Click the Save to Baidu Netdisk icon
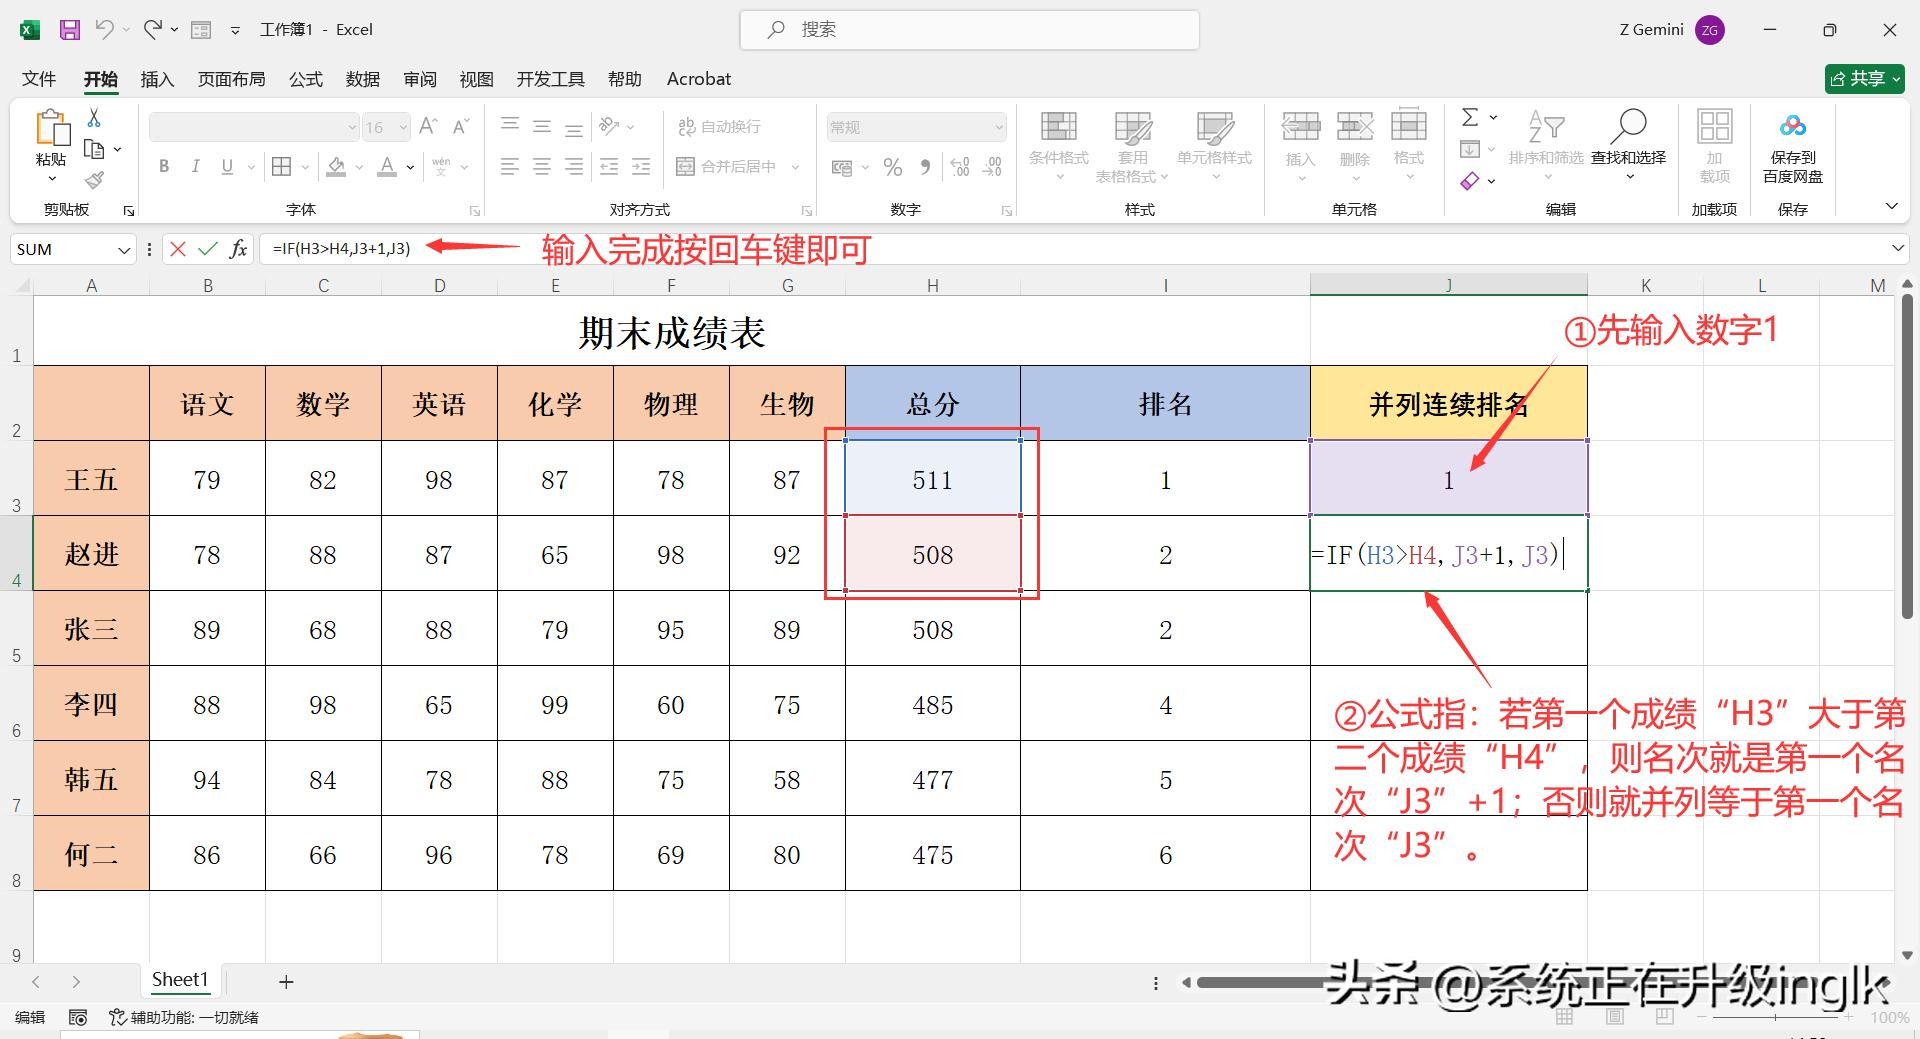This screenshot has width=1920, height=1039. coord(1792,127)
